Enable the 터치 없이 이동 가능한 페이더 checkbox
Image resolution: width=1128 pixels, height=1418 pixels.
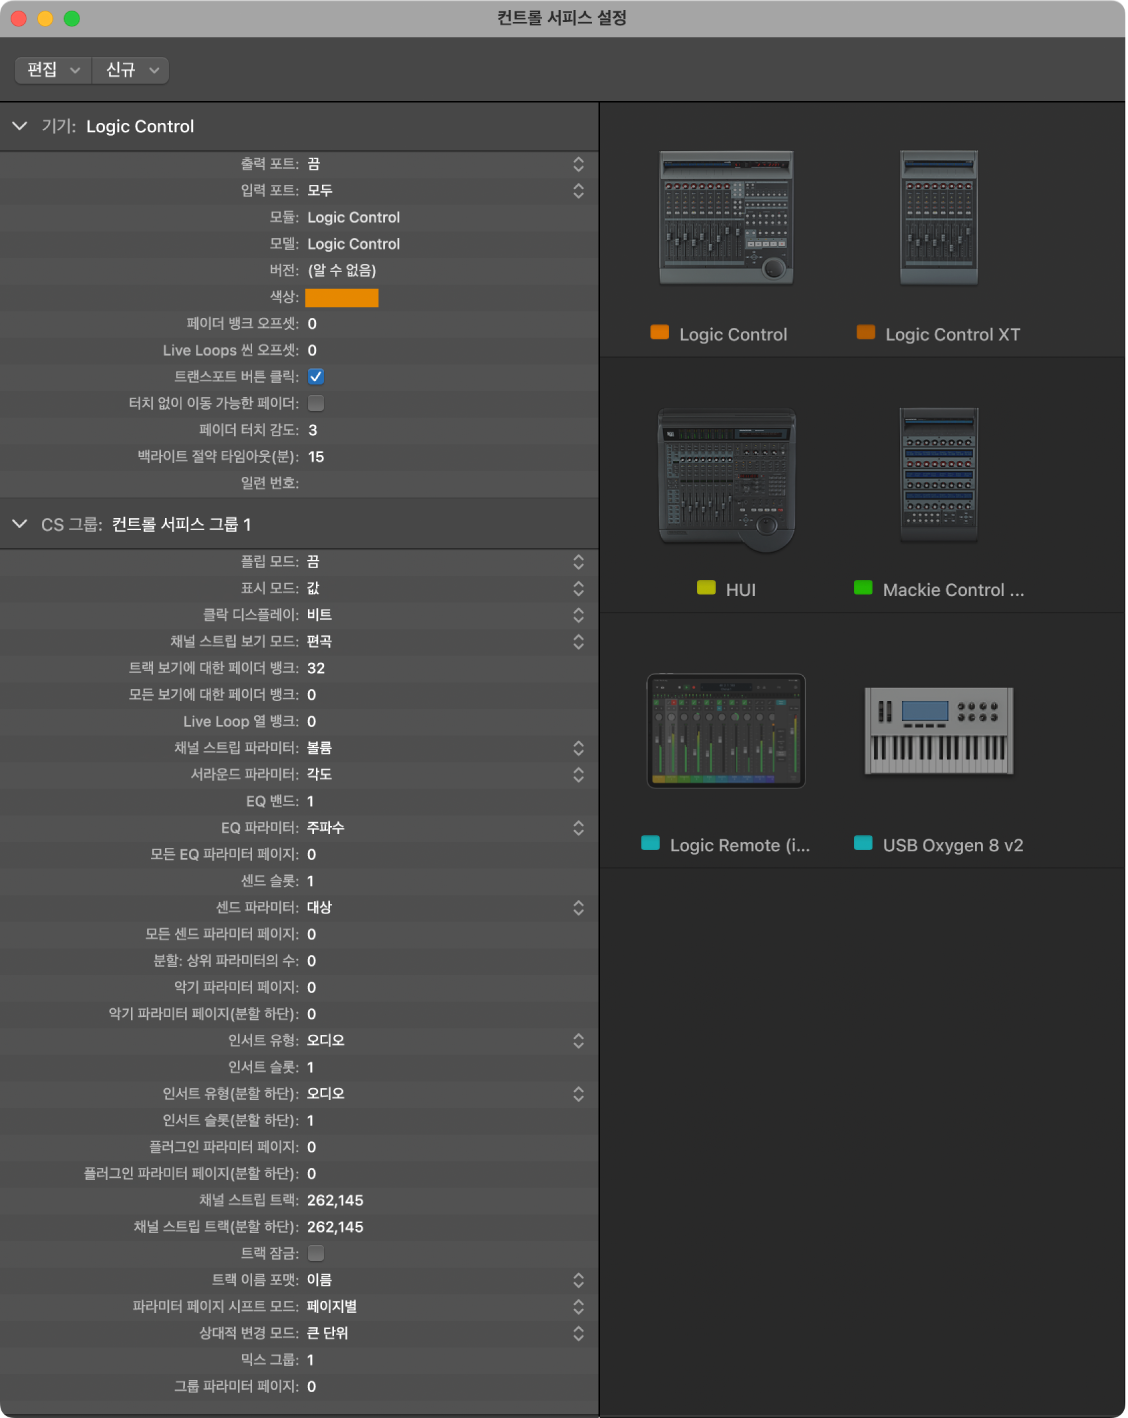(x=316, y=403)
